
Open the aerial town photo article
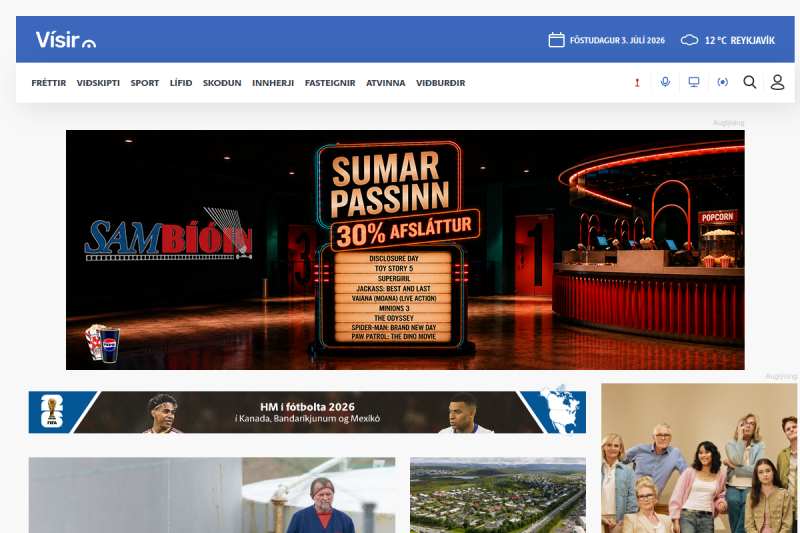point(498,495)
